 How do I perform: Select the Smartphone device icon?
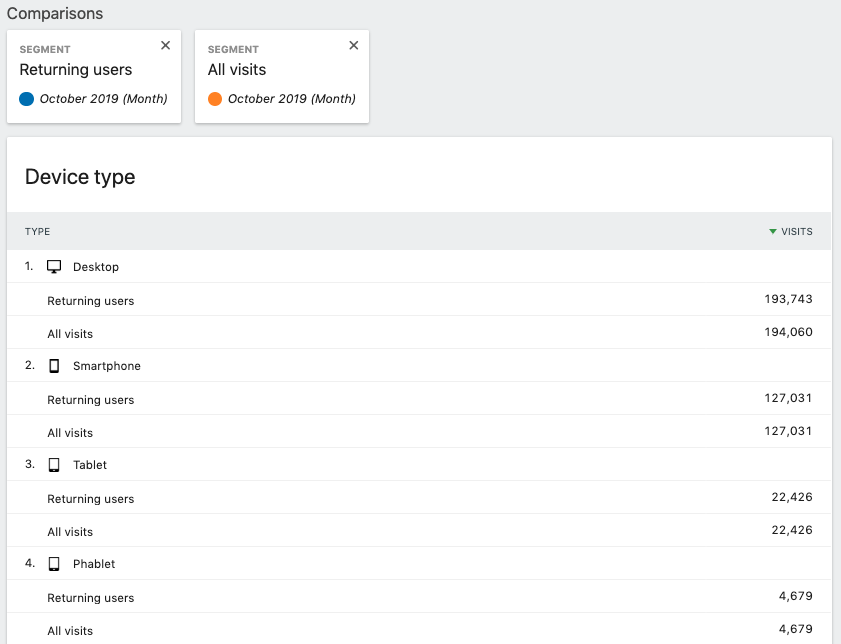tap(53, 365)
